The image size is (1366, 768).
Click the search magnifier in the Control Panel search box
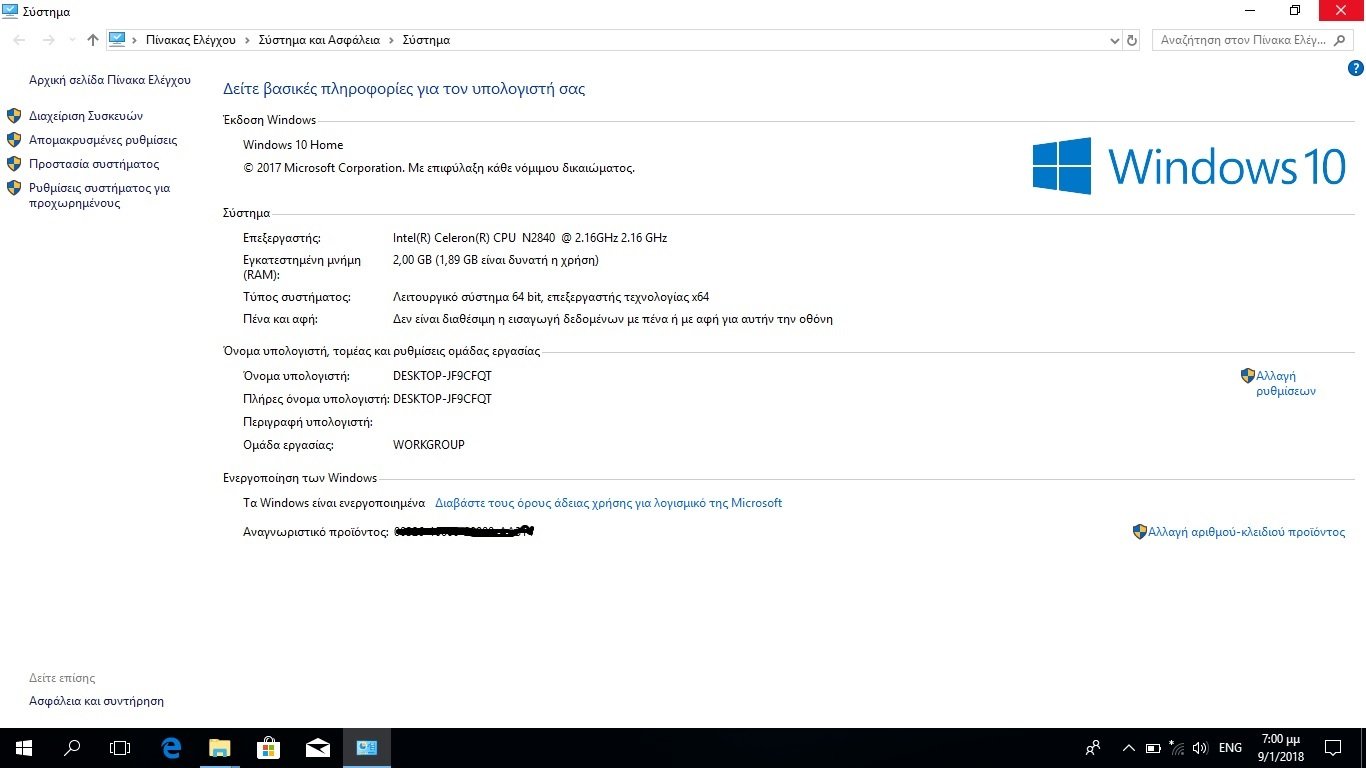click(1340, 40)
